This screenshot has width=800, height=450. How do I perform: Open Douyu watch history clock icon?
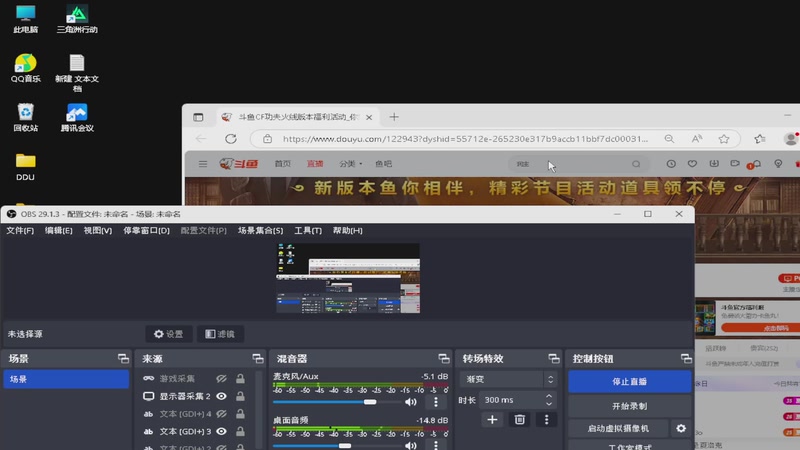click(x=671, y=164)
